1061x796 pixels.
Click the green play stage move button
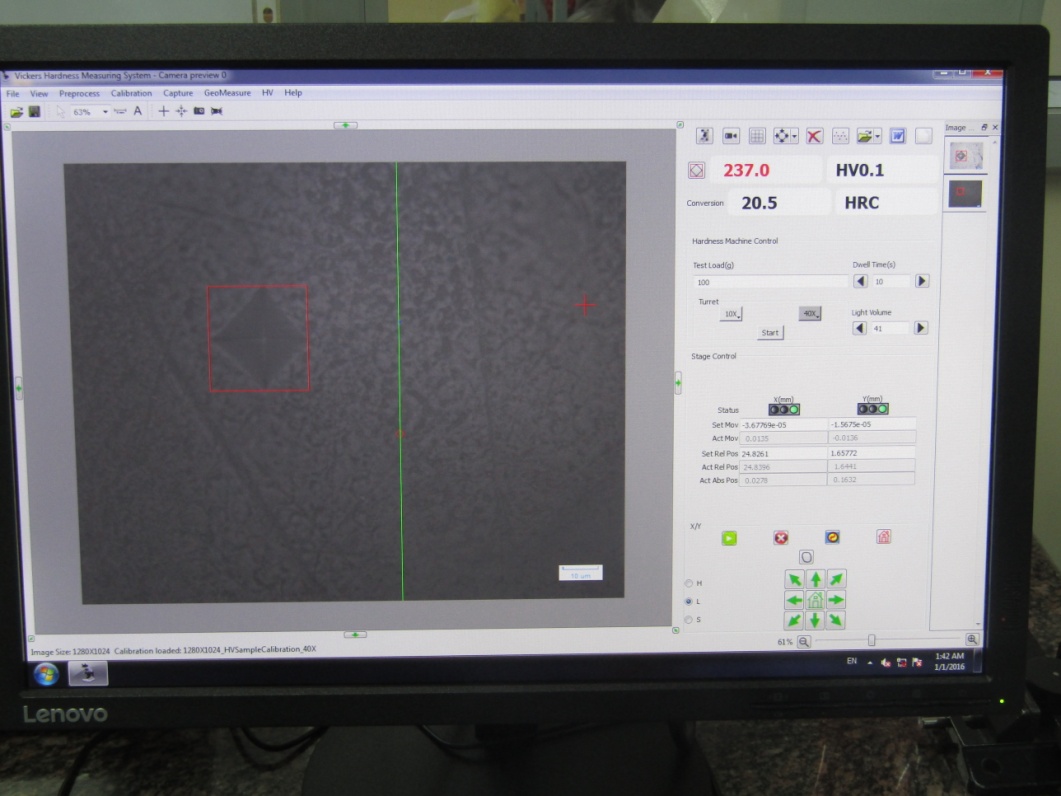[x=729, y=539]
